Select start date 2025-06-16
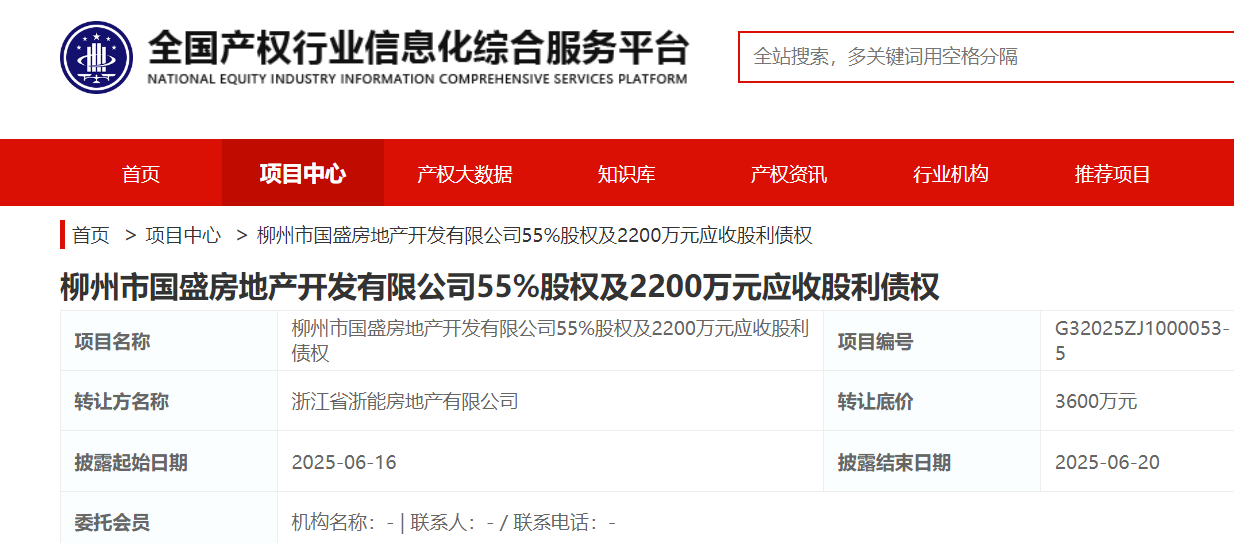 pyautogui.click(x=344, y=462)
